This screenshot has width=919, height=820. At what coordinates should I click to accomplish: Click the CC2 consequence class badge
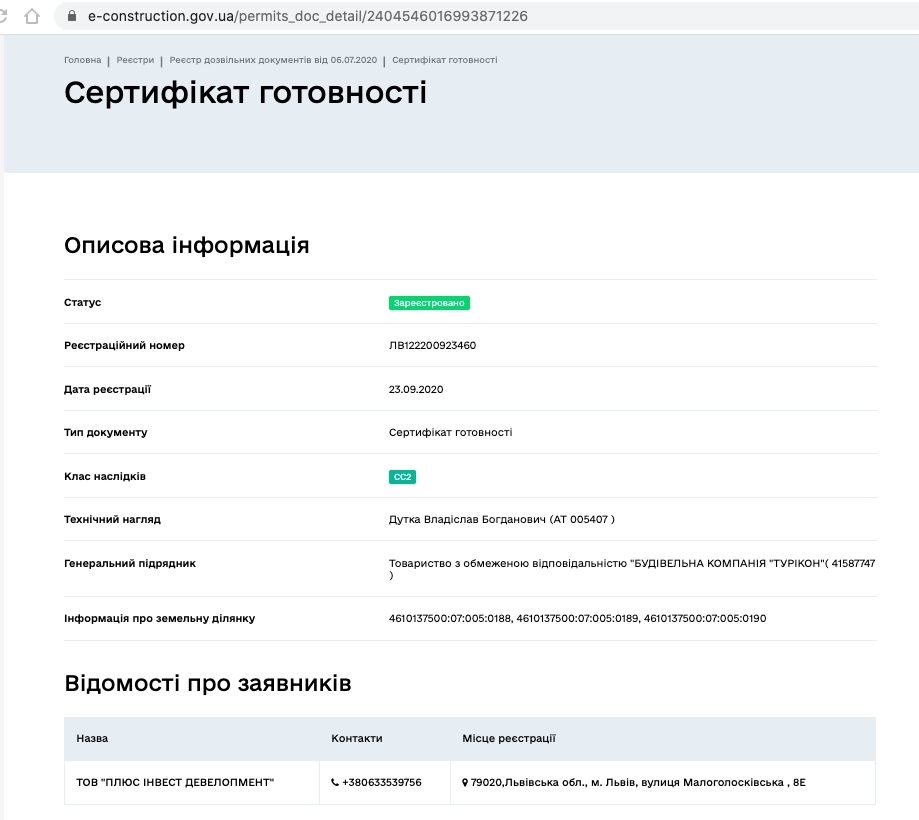click(x=403, y=477)
